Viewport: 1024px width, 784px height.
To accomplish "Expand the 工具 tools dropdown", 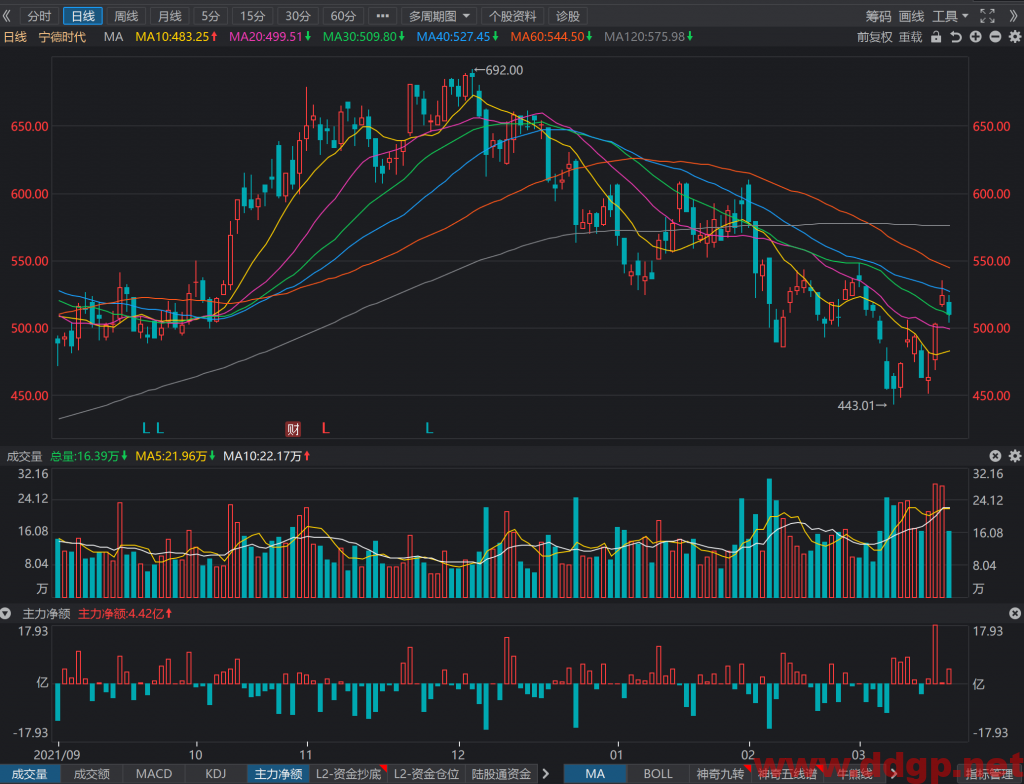I will (x=950, y=16).
